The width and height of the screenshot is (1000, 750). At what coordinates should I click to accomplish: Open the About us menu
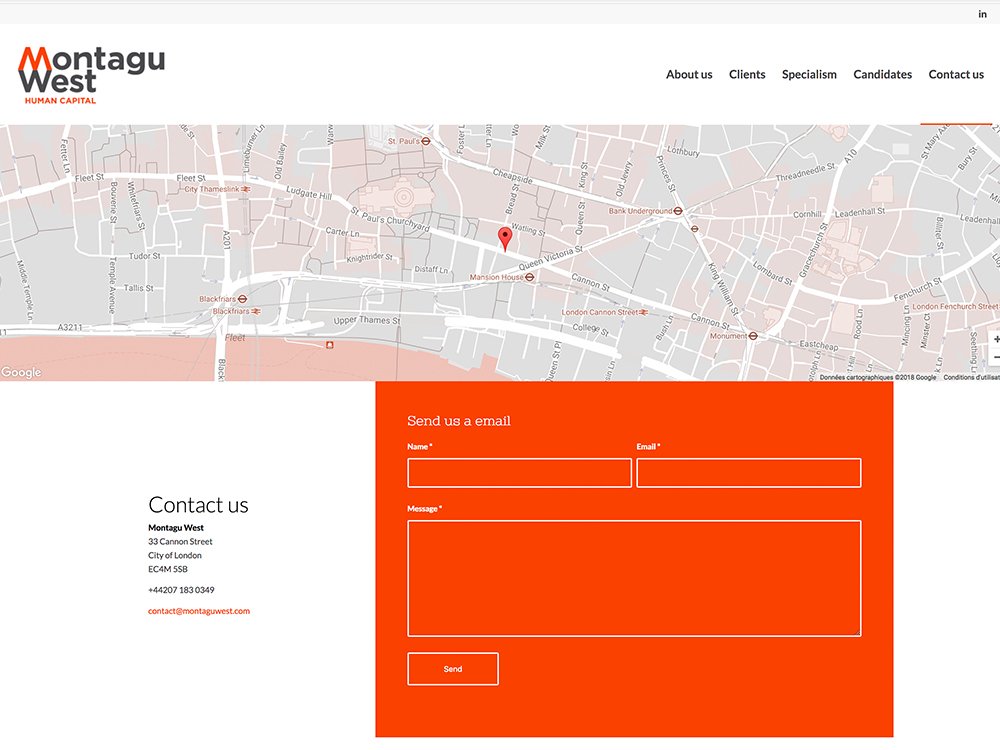(689, 75)
